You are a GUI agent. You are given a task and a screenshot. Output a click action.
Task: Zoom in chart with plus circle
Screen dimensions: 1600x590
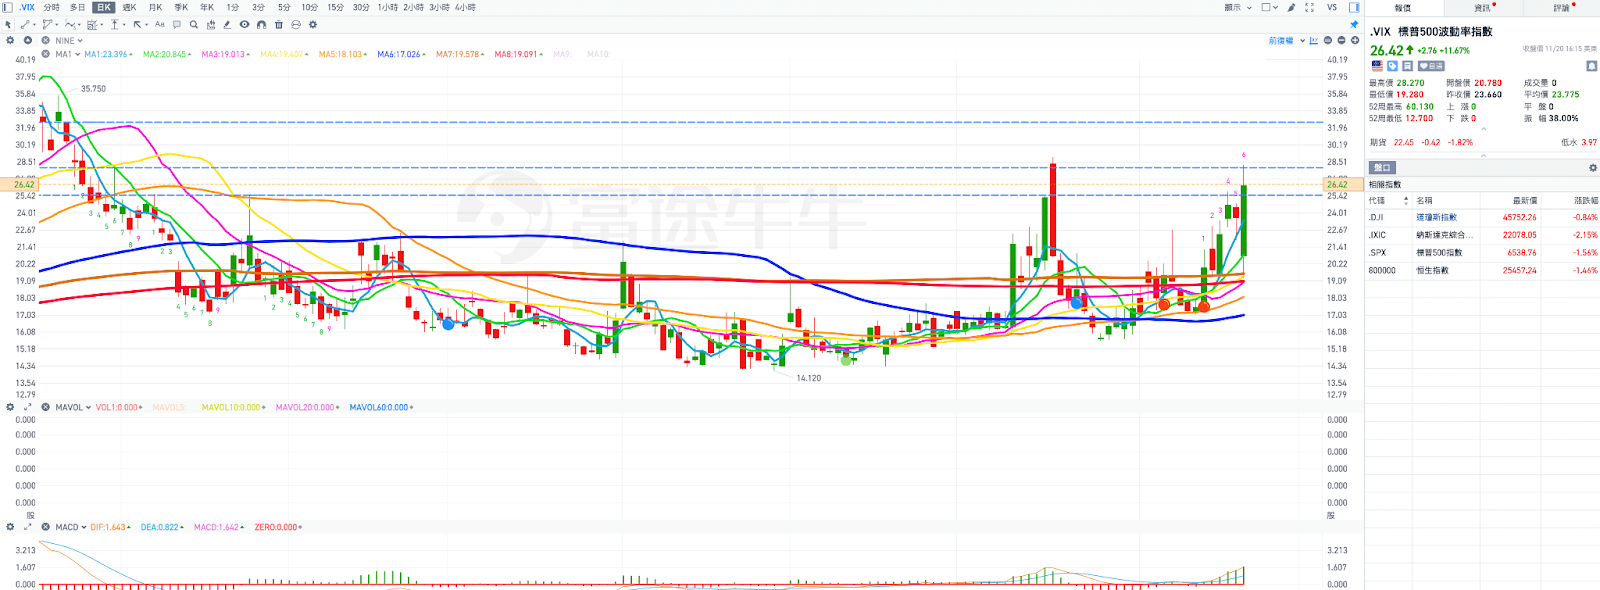1355,40
